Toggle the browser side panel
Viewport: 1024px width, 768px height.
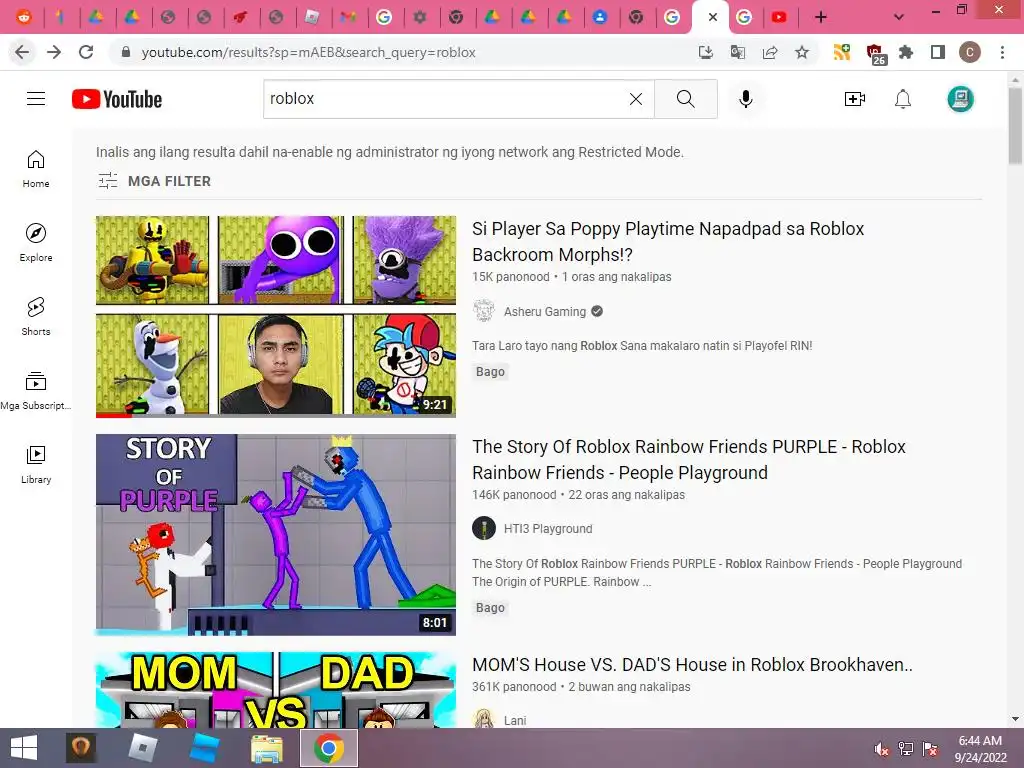[938, 52]
